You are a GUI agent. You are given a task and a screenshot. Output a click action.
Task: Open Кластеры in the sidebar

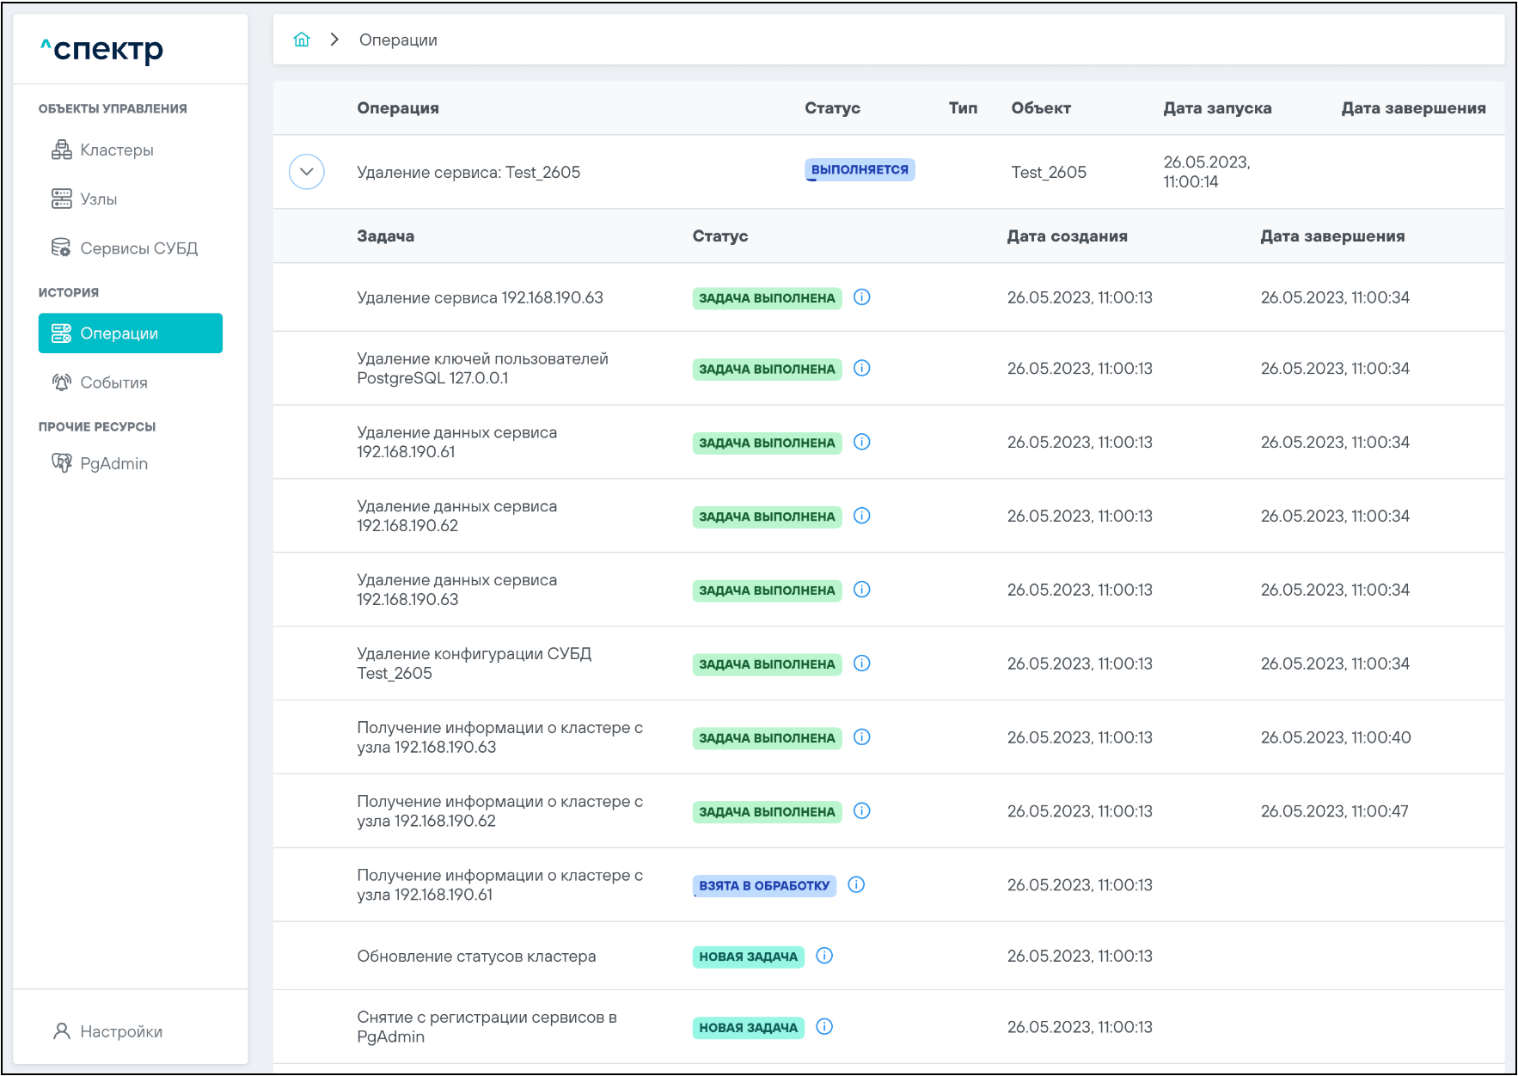click(116, 150)
